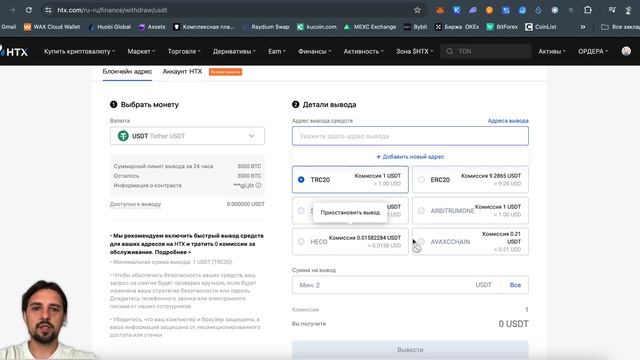Open the Активы menu

552,51
